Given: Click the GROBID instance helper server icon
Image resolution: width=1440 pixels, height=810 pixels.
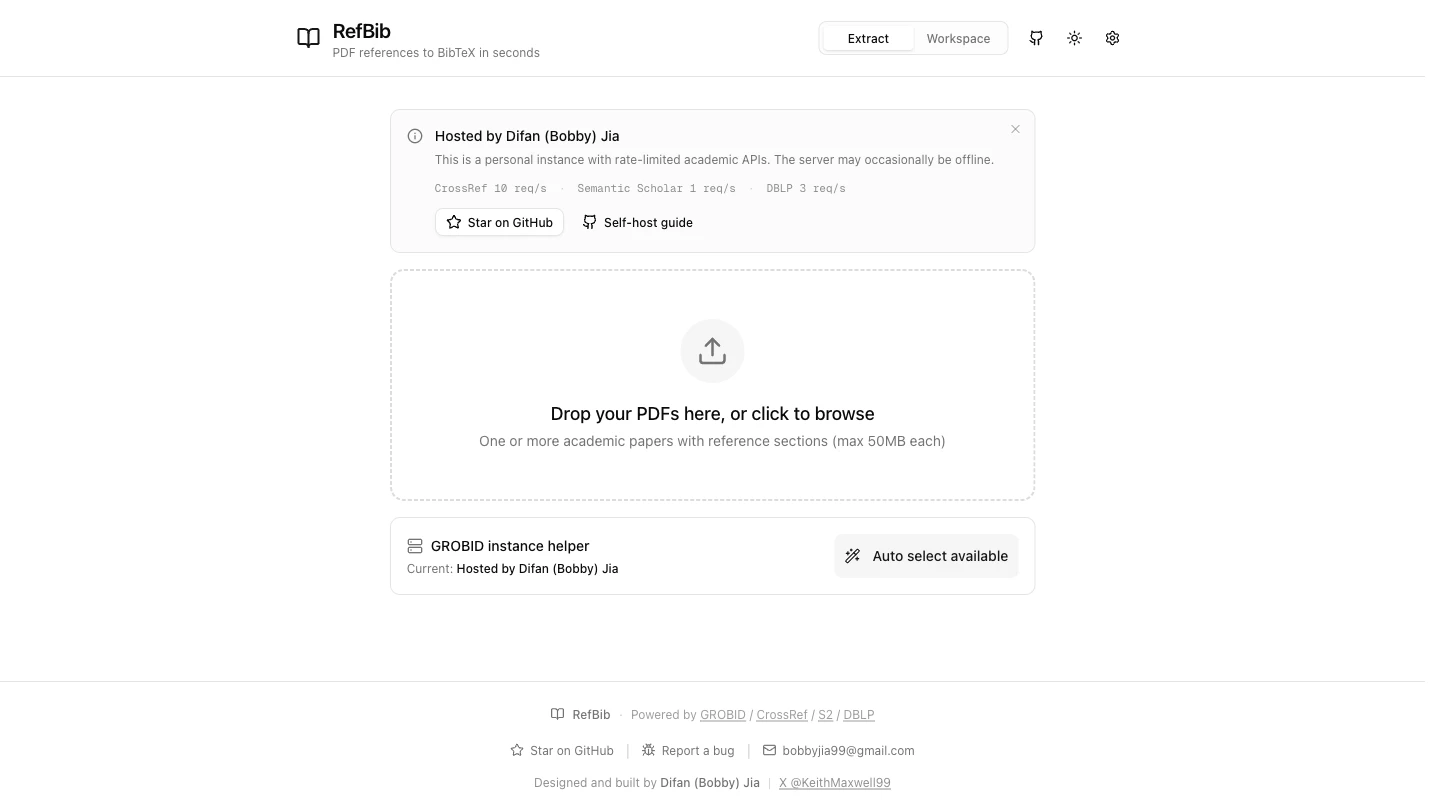Looking at the screenshot, I should pyautogui.click(x=415, y=546).
